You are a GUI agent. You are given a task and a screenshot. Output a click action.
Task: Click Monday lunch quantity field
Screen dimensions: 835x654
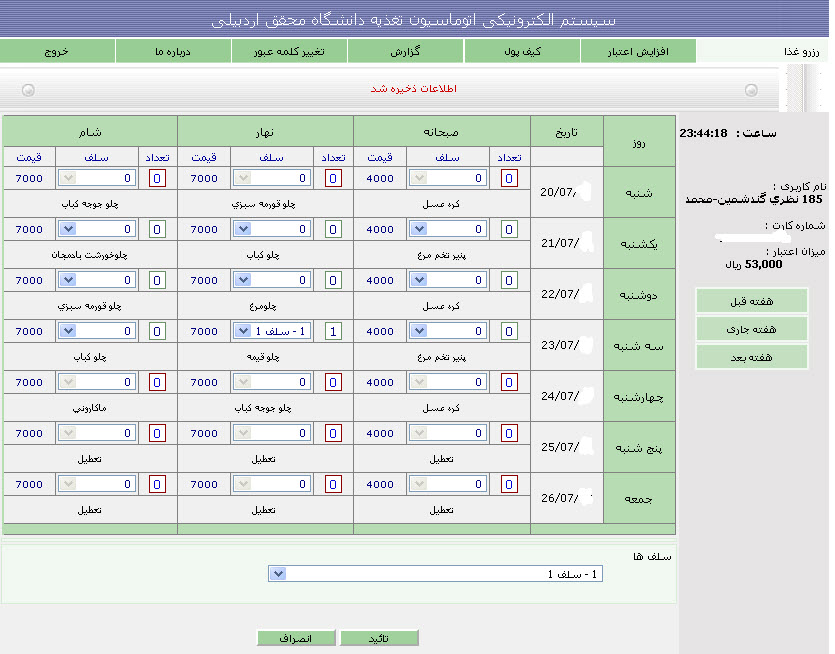click(x=333, y=281)
